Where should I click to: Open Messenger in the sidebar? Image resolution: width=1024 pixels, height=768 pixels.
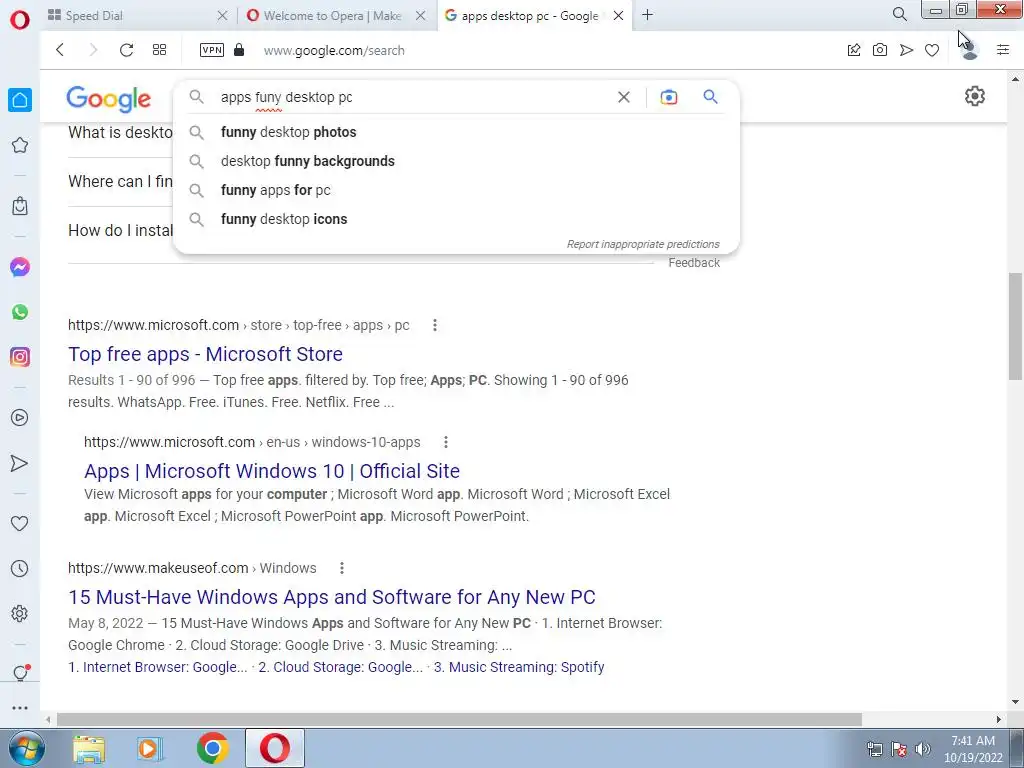pos(20,267)
